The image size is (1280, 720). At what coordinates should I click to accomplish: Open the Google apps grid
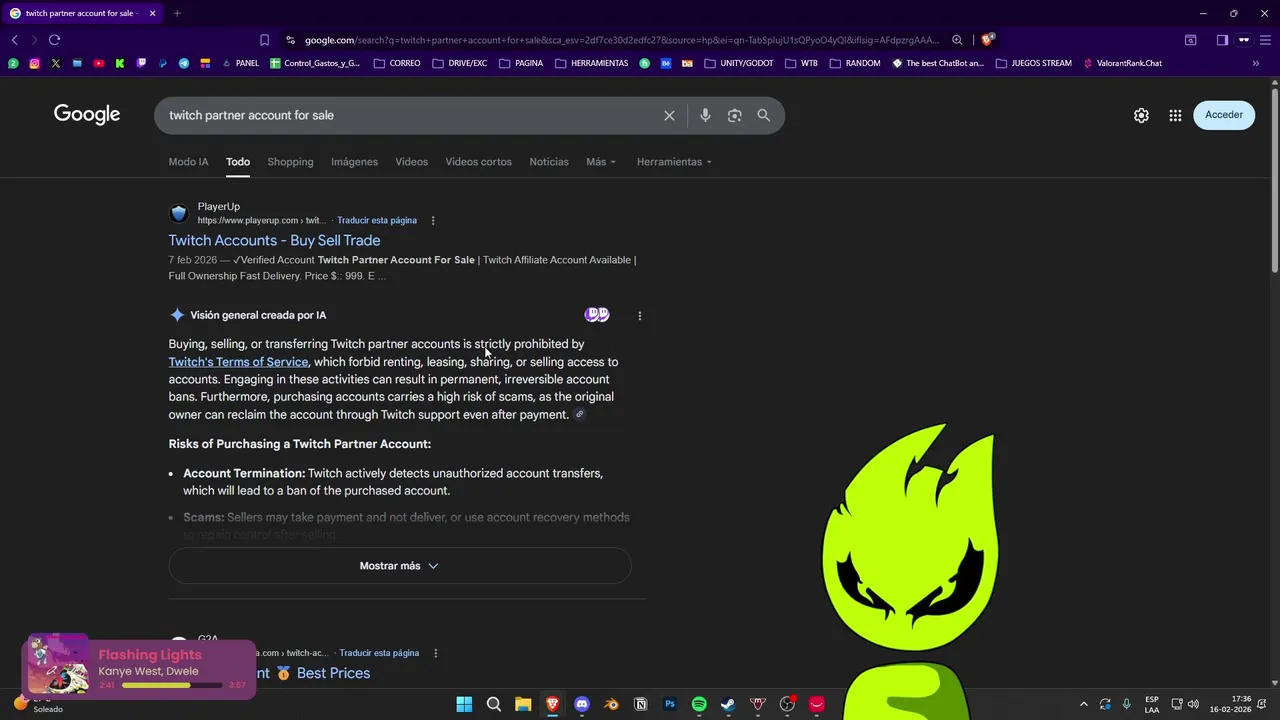[x=1175, y=115]
